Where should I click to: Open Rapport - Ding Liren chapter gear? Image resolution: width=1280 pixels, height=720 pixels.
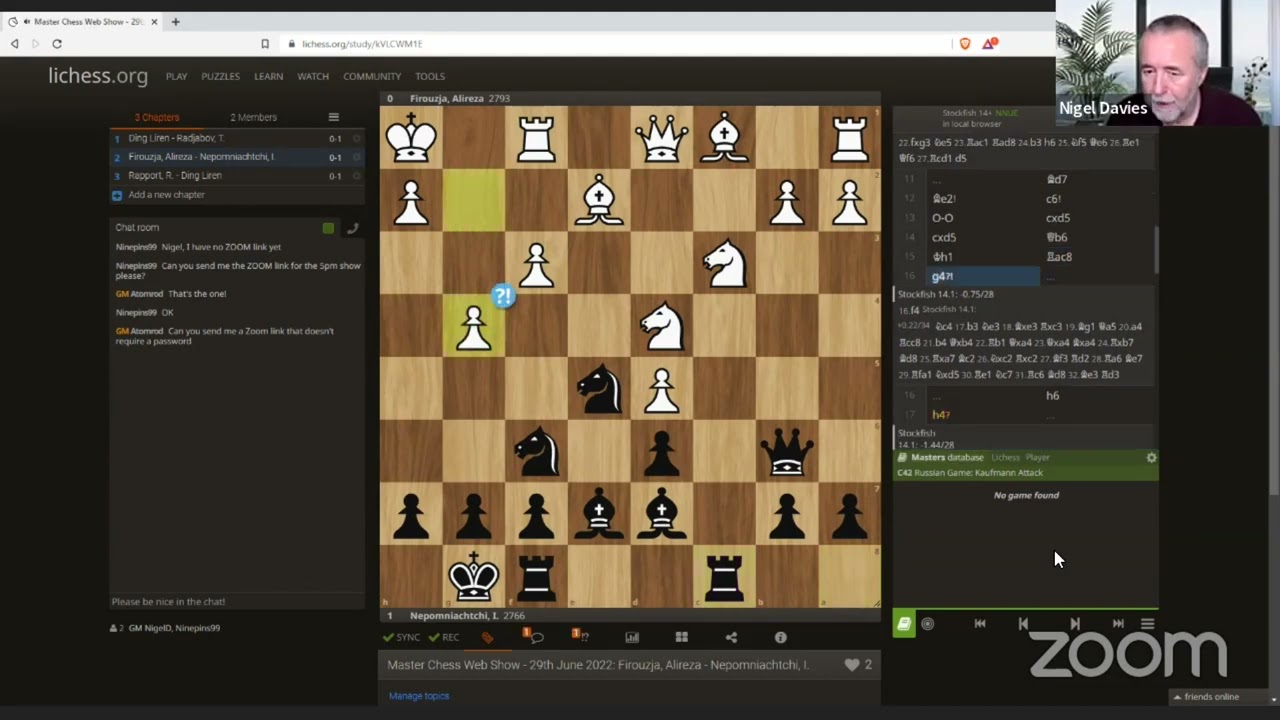356,176
